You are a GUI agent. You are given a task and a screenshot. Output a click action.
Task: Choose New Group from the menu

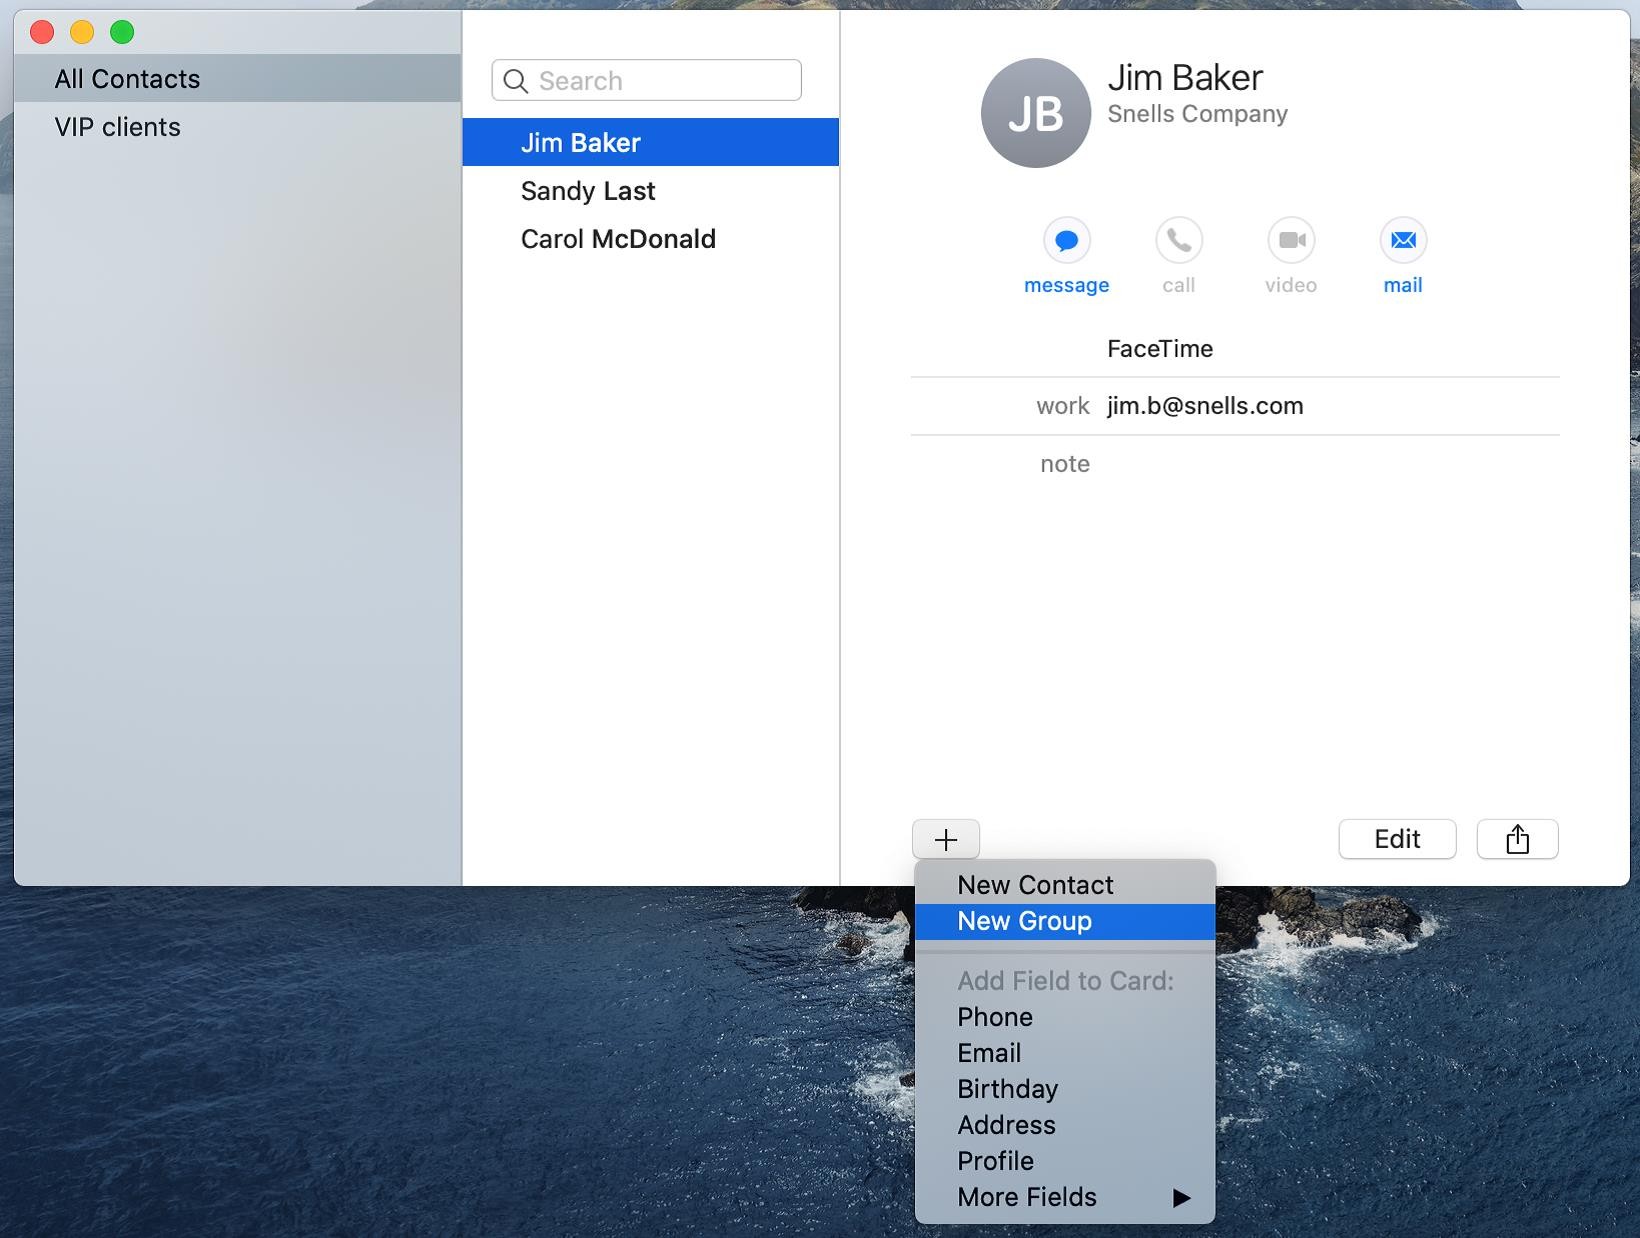pyautogui.click(x=1065, y=921)
